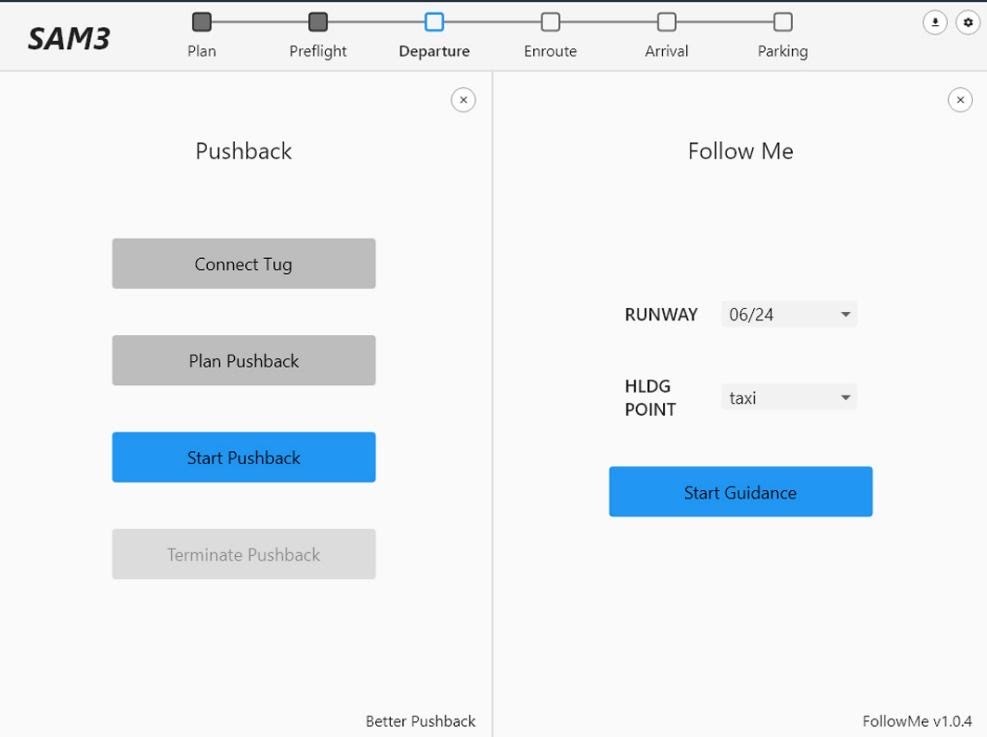The image size is (987, 737).
Task: Click the HLDG POINT label
Action: pos(650,398)
